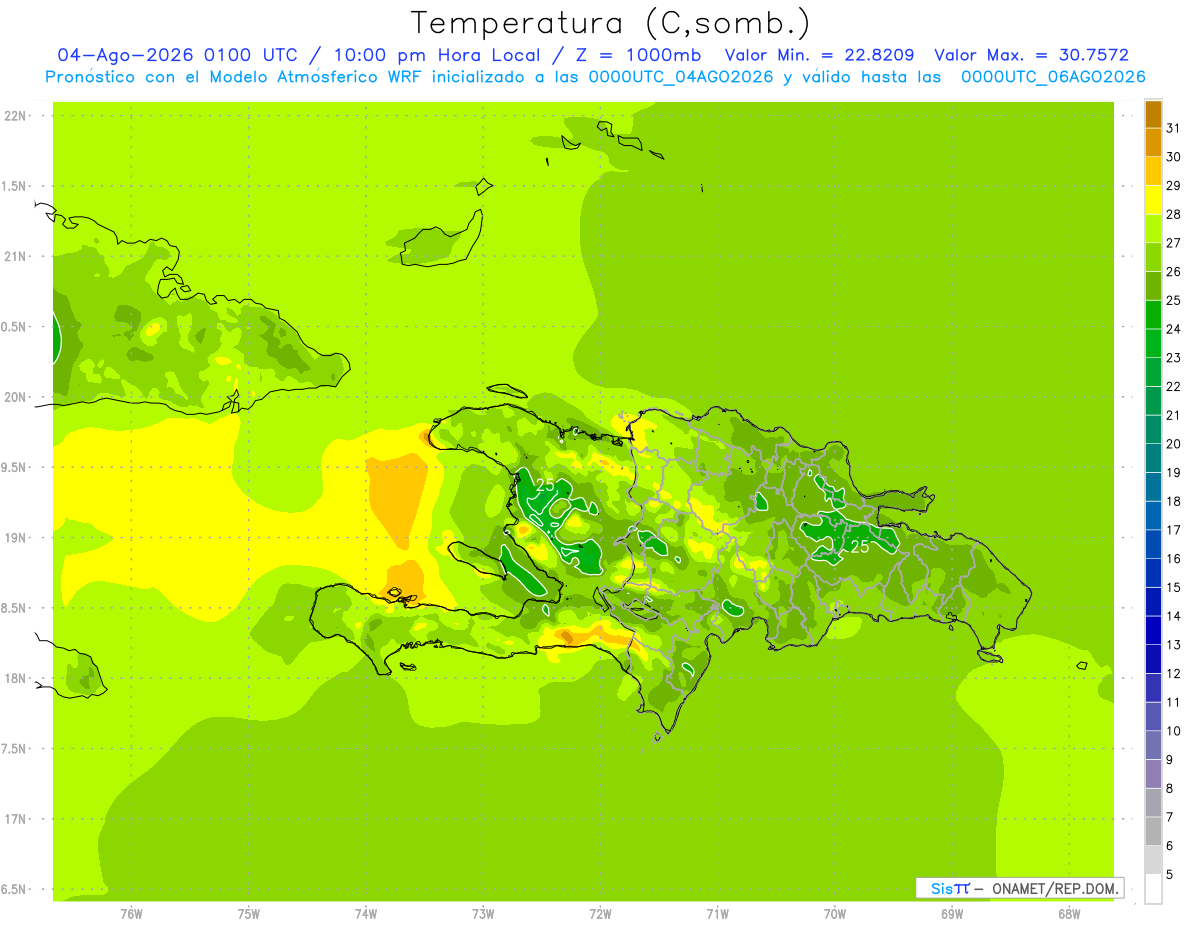
Task: Click legend label '17'
Action: [1173, 530]
